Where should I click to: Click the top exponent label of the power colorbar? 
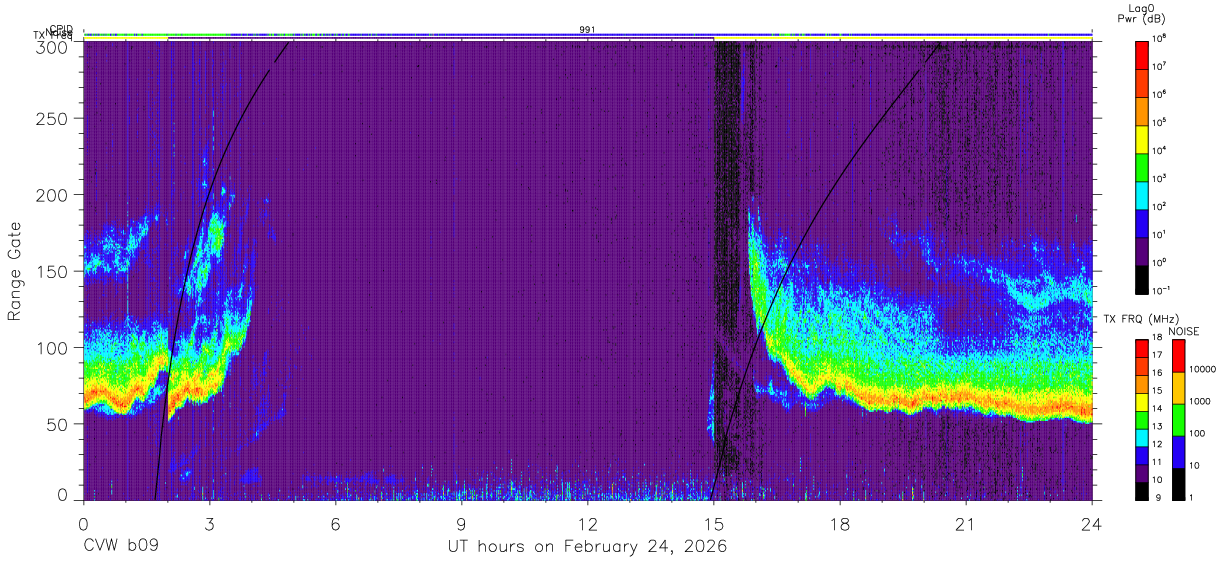pyautogui.click(x=1160, y=38)
